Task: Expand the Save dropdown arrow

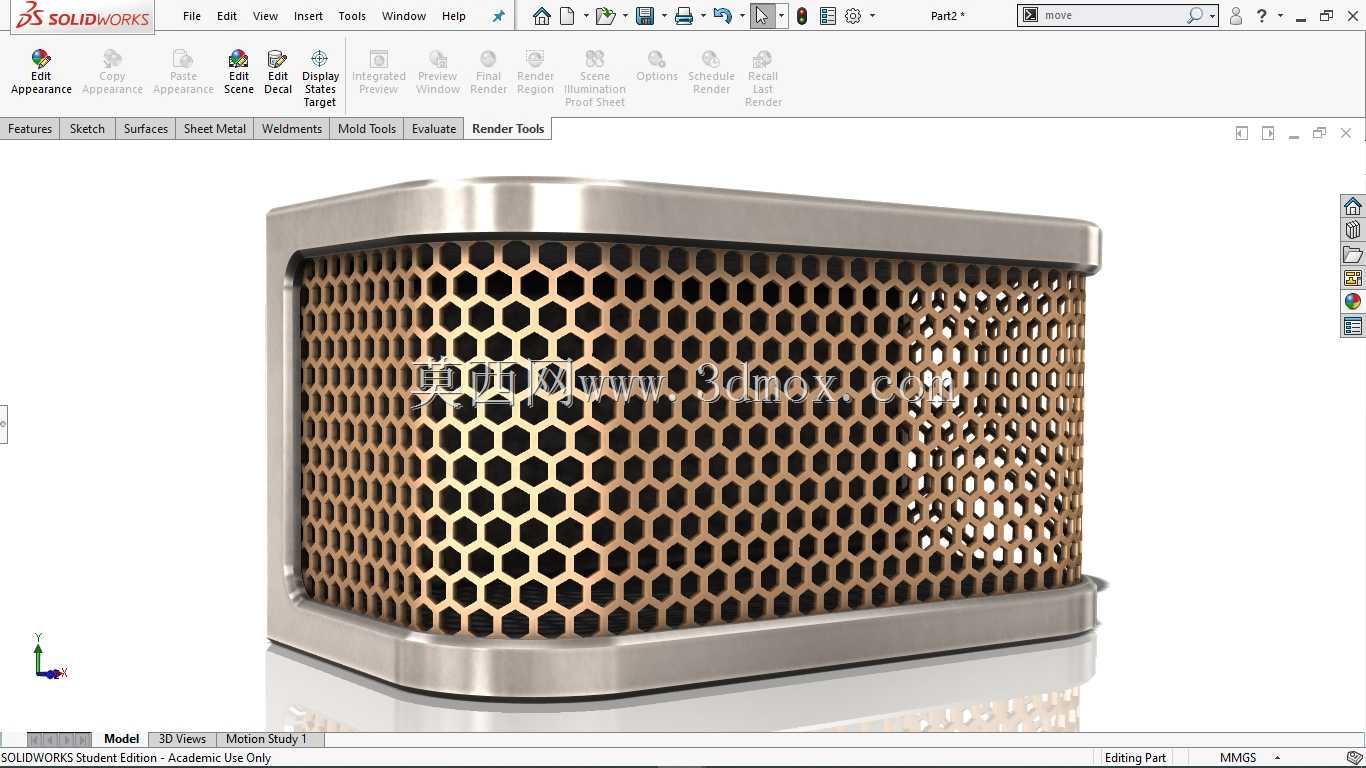Action: (664, 16)
